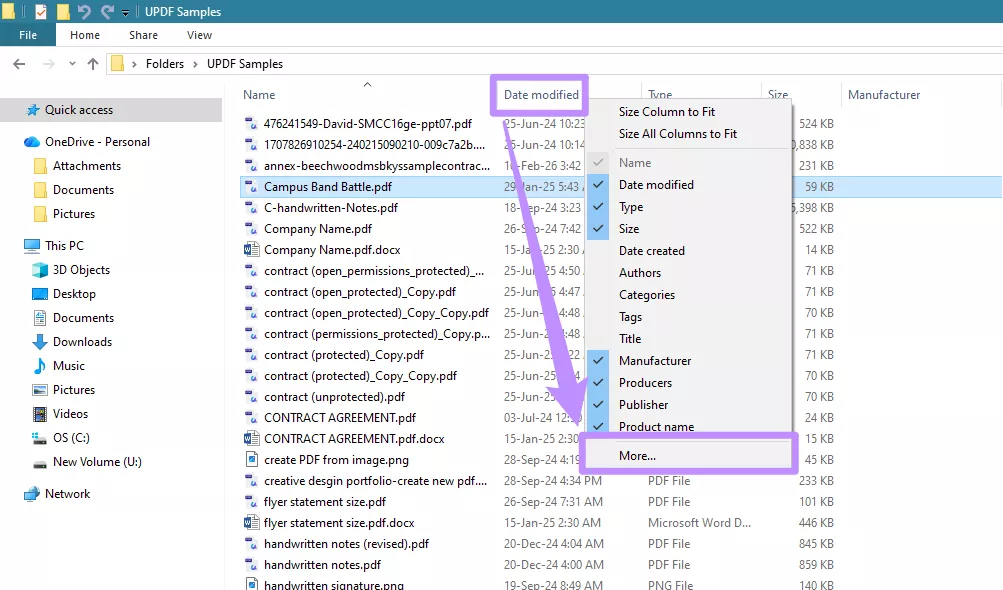
Task: Switch to the Share ribbon tab
Action: tap(143, 35)
